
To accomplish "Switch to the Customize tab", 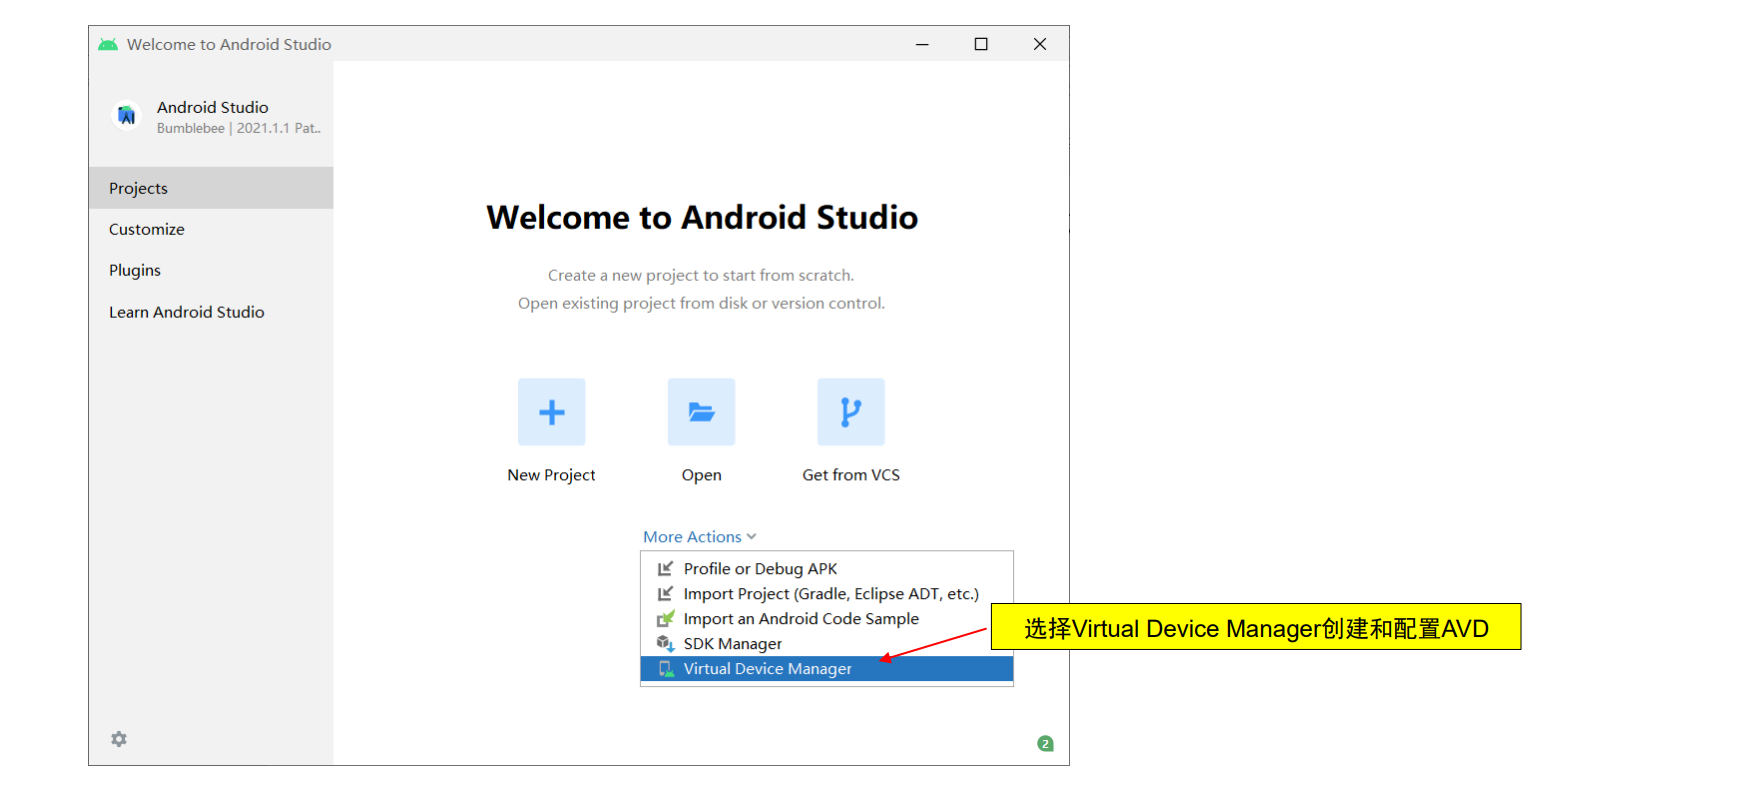I will pyautogui.click(x=211, y=229).
